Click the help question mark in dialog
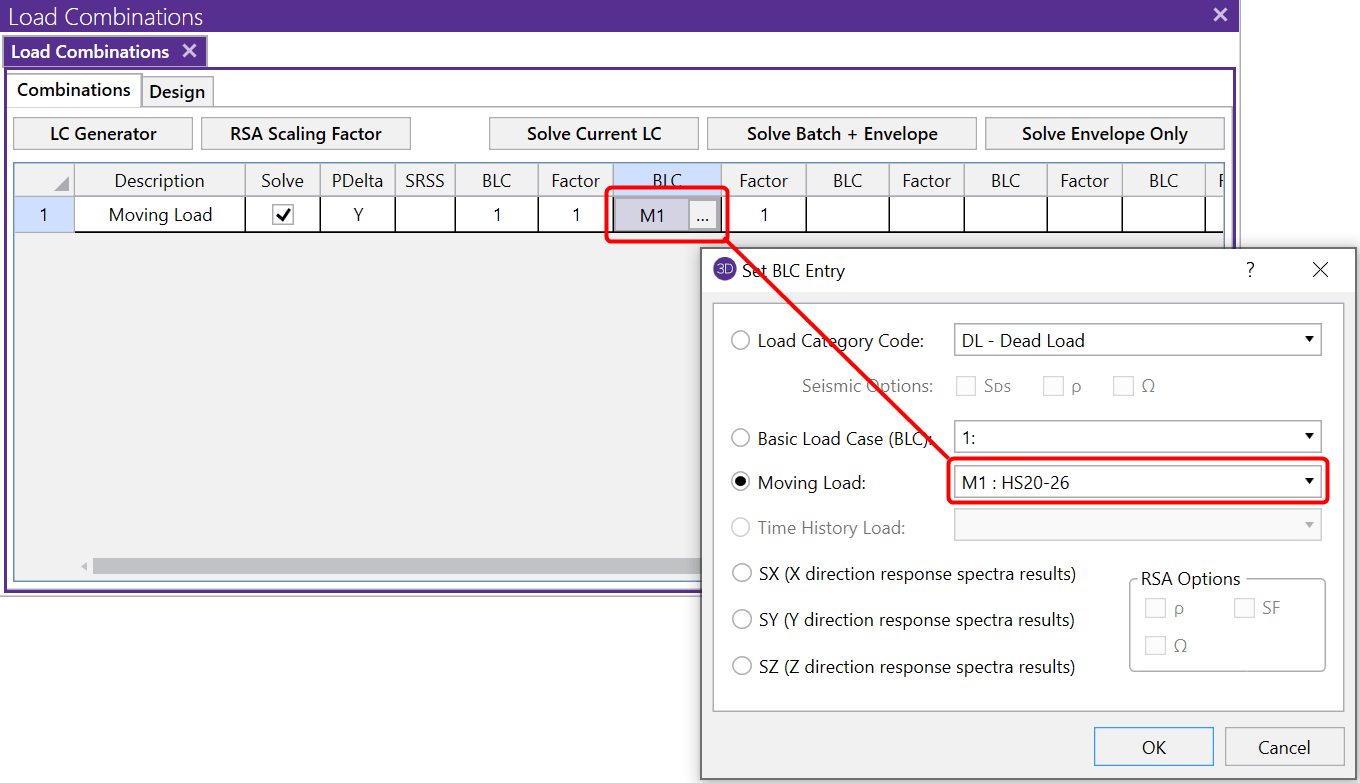The height and width of the screenshot is (783, 1360). pyautogui.click(x=1250, y=270)
